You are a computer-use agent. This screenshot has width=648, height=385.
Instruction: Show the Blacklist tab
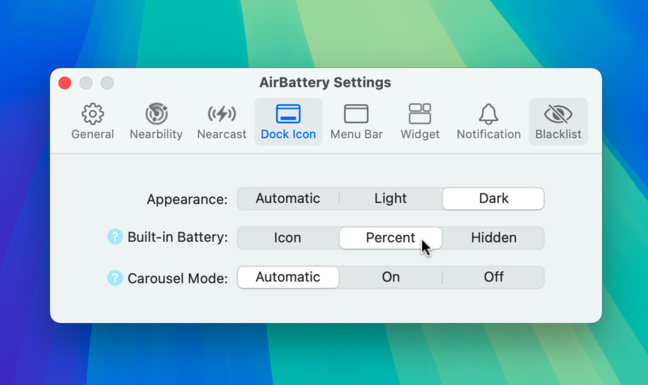tap(558, 121)
